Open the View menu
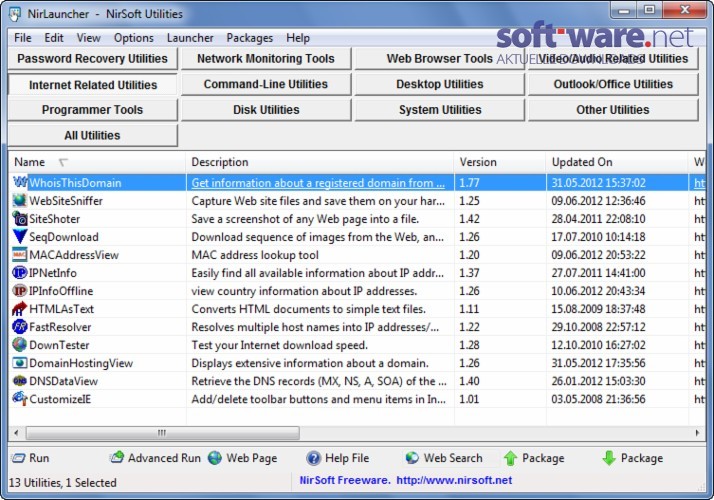The width and height of the screenshot is (714, 500). point(88,38)
